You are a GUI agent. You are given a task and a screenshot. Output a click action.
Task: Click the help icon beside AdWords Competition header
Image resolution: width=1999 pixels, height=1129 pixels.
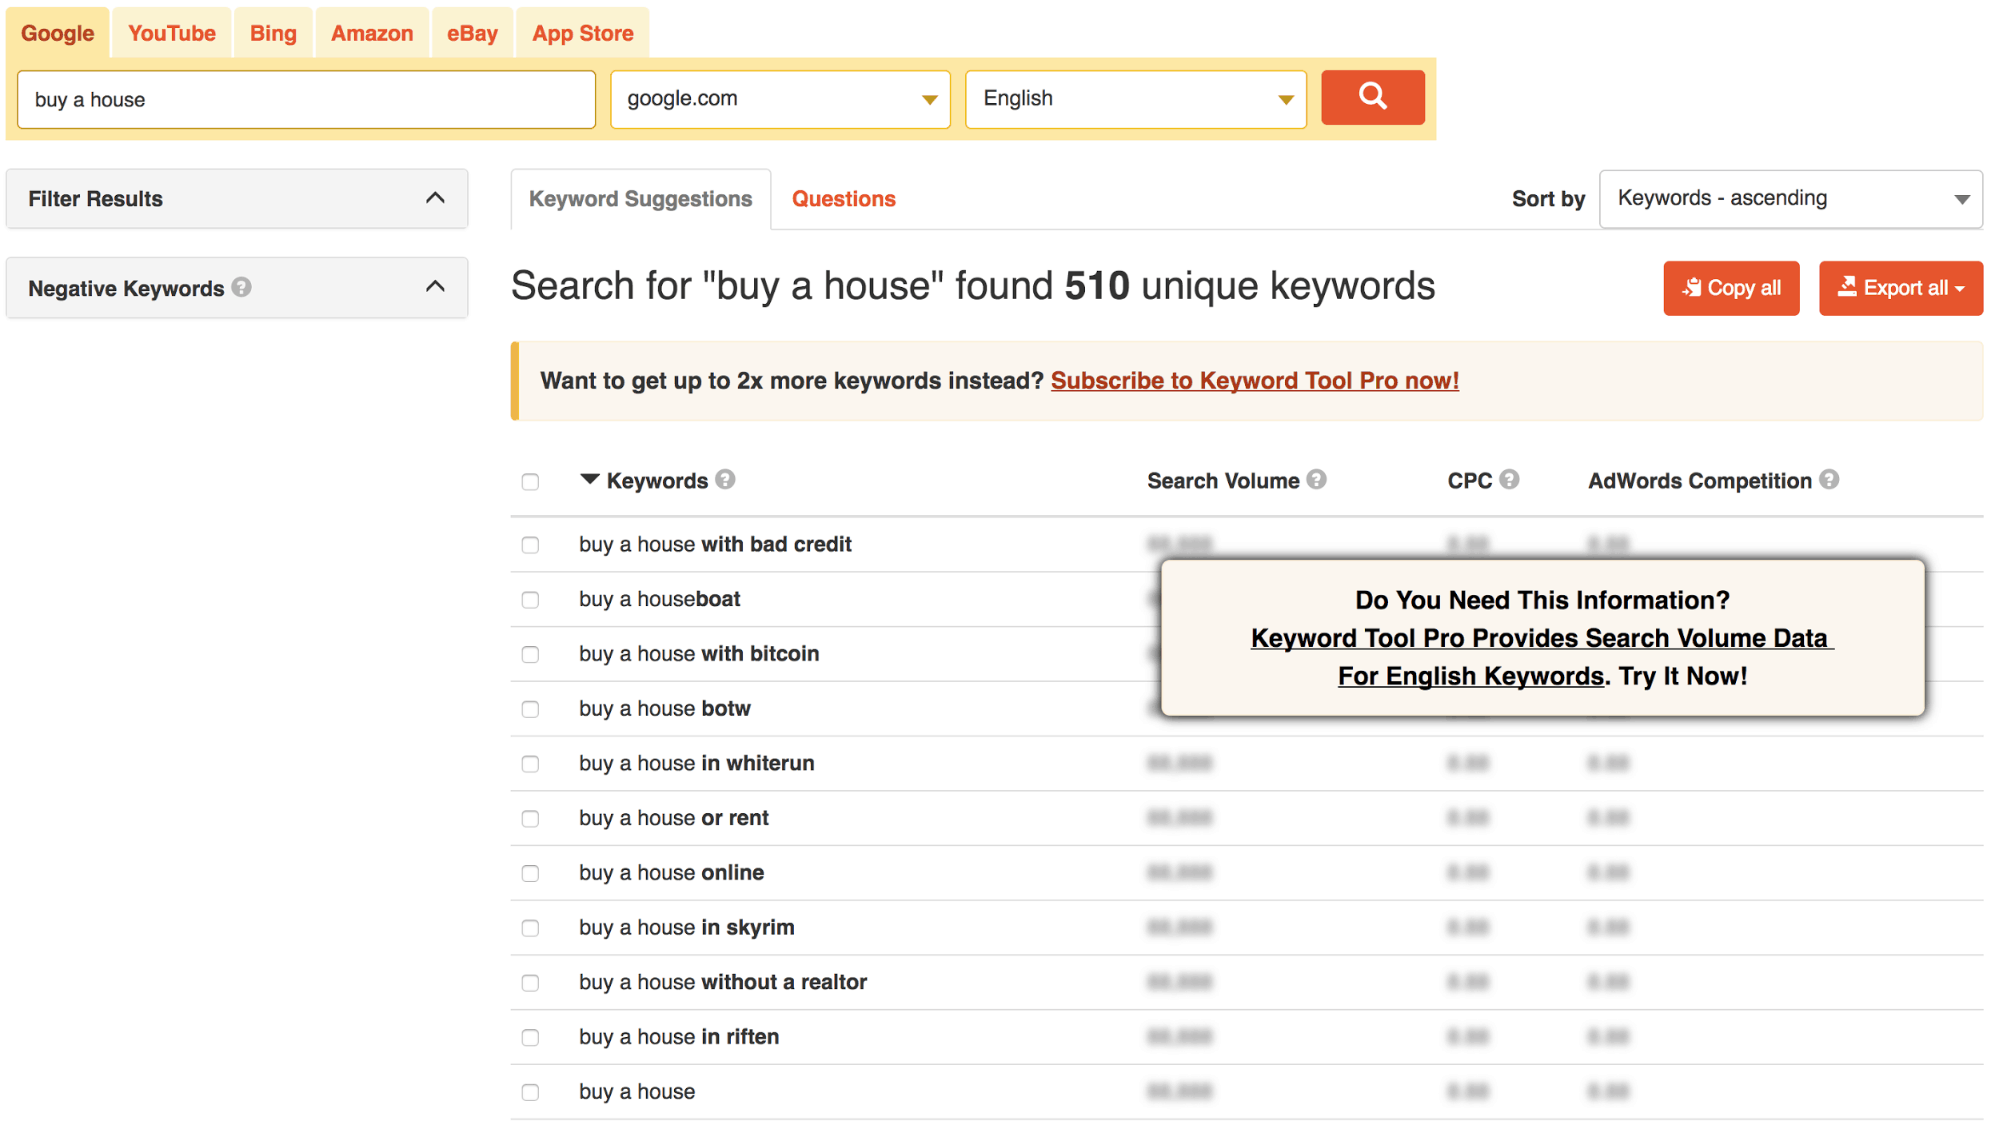pos(1829,480)
